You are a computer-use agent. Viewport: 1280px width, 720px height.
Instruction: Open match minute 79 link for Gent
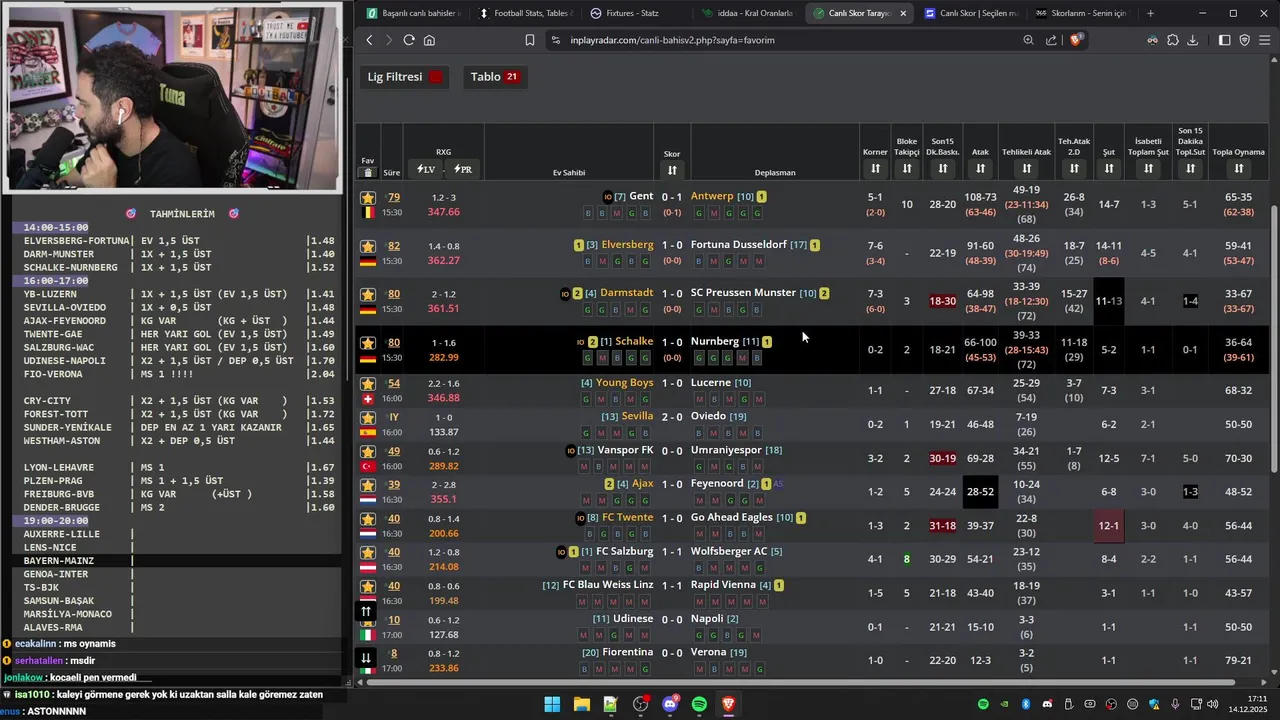(394, 197)
